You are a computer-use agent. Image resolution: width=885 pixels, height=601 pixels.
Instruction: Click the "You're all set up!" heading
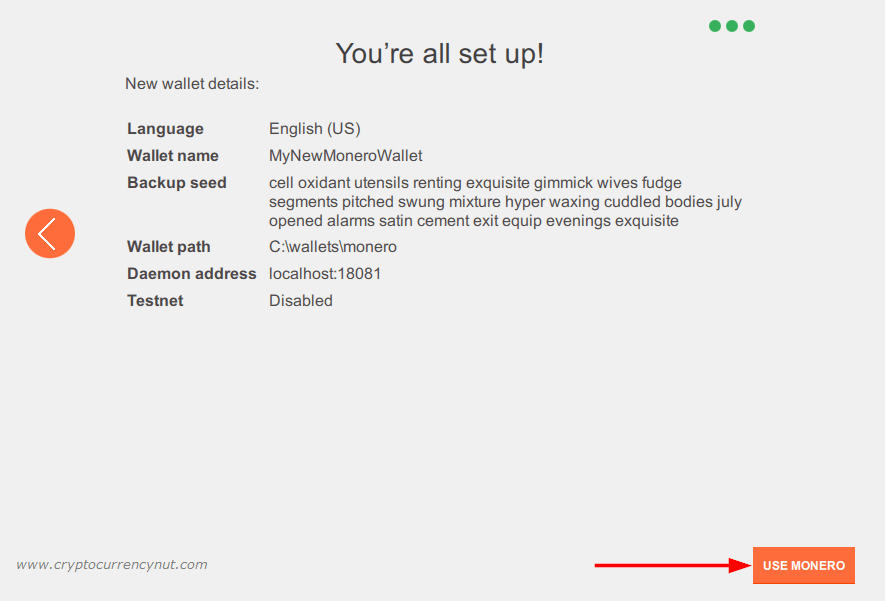point(440,54)
